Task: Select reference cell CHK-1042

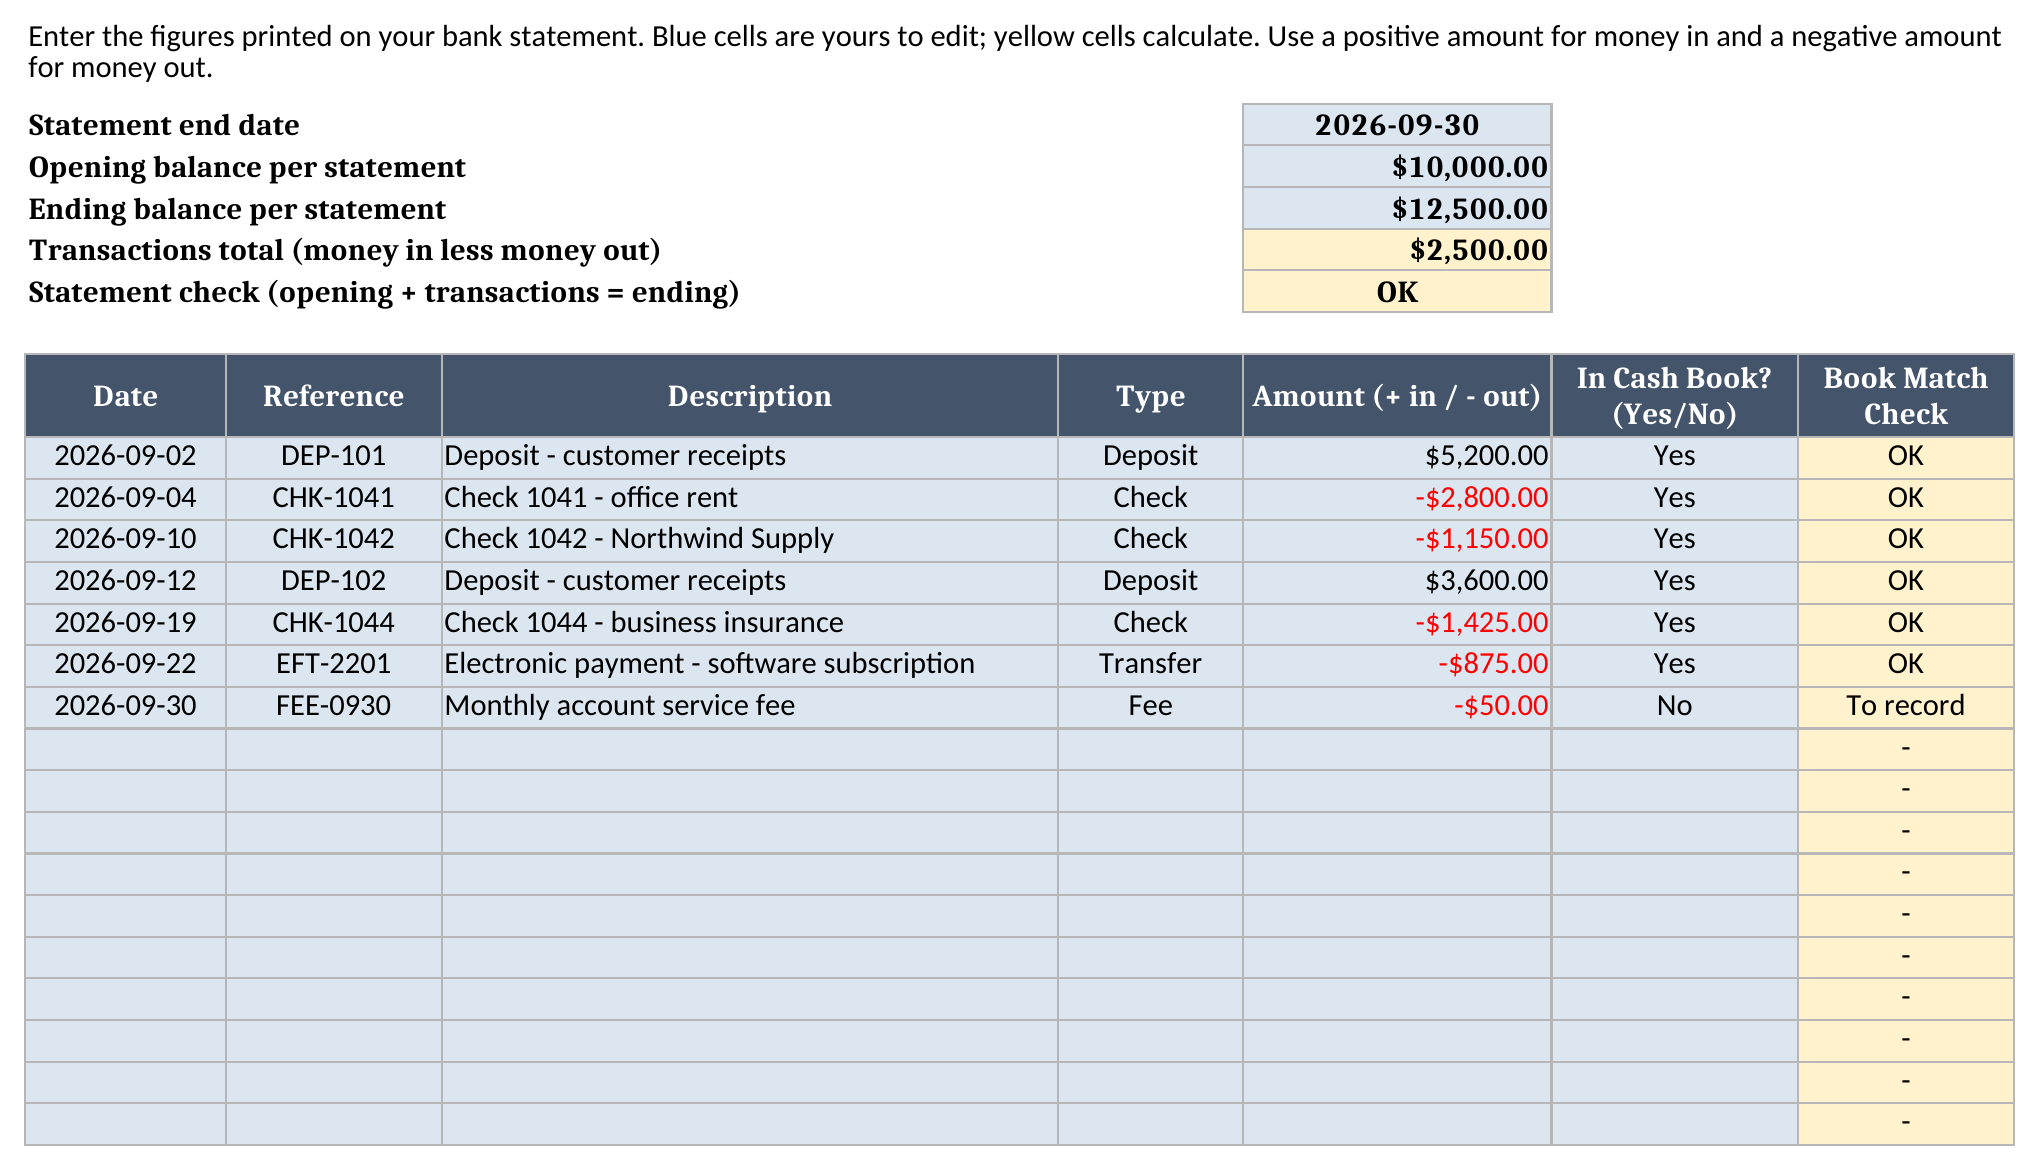Action: (x=334, y=539)
